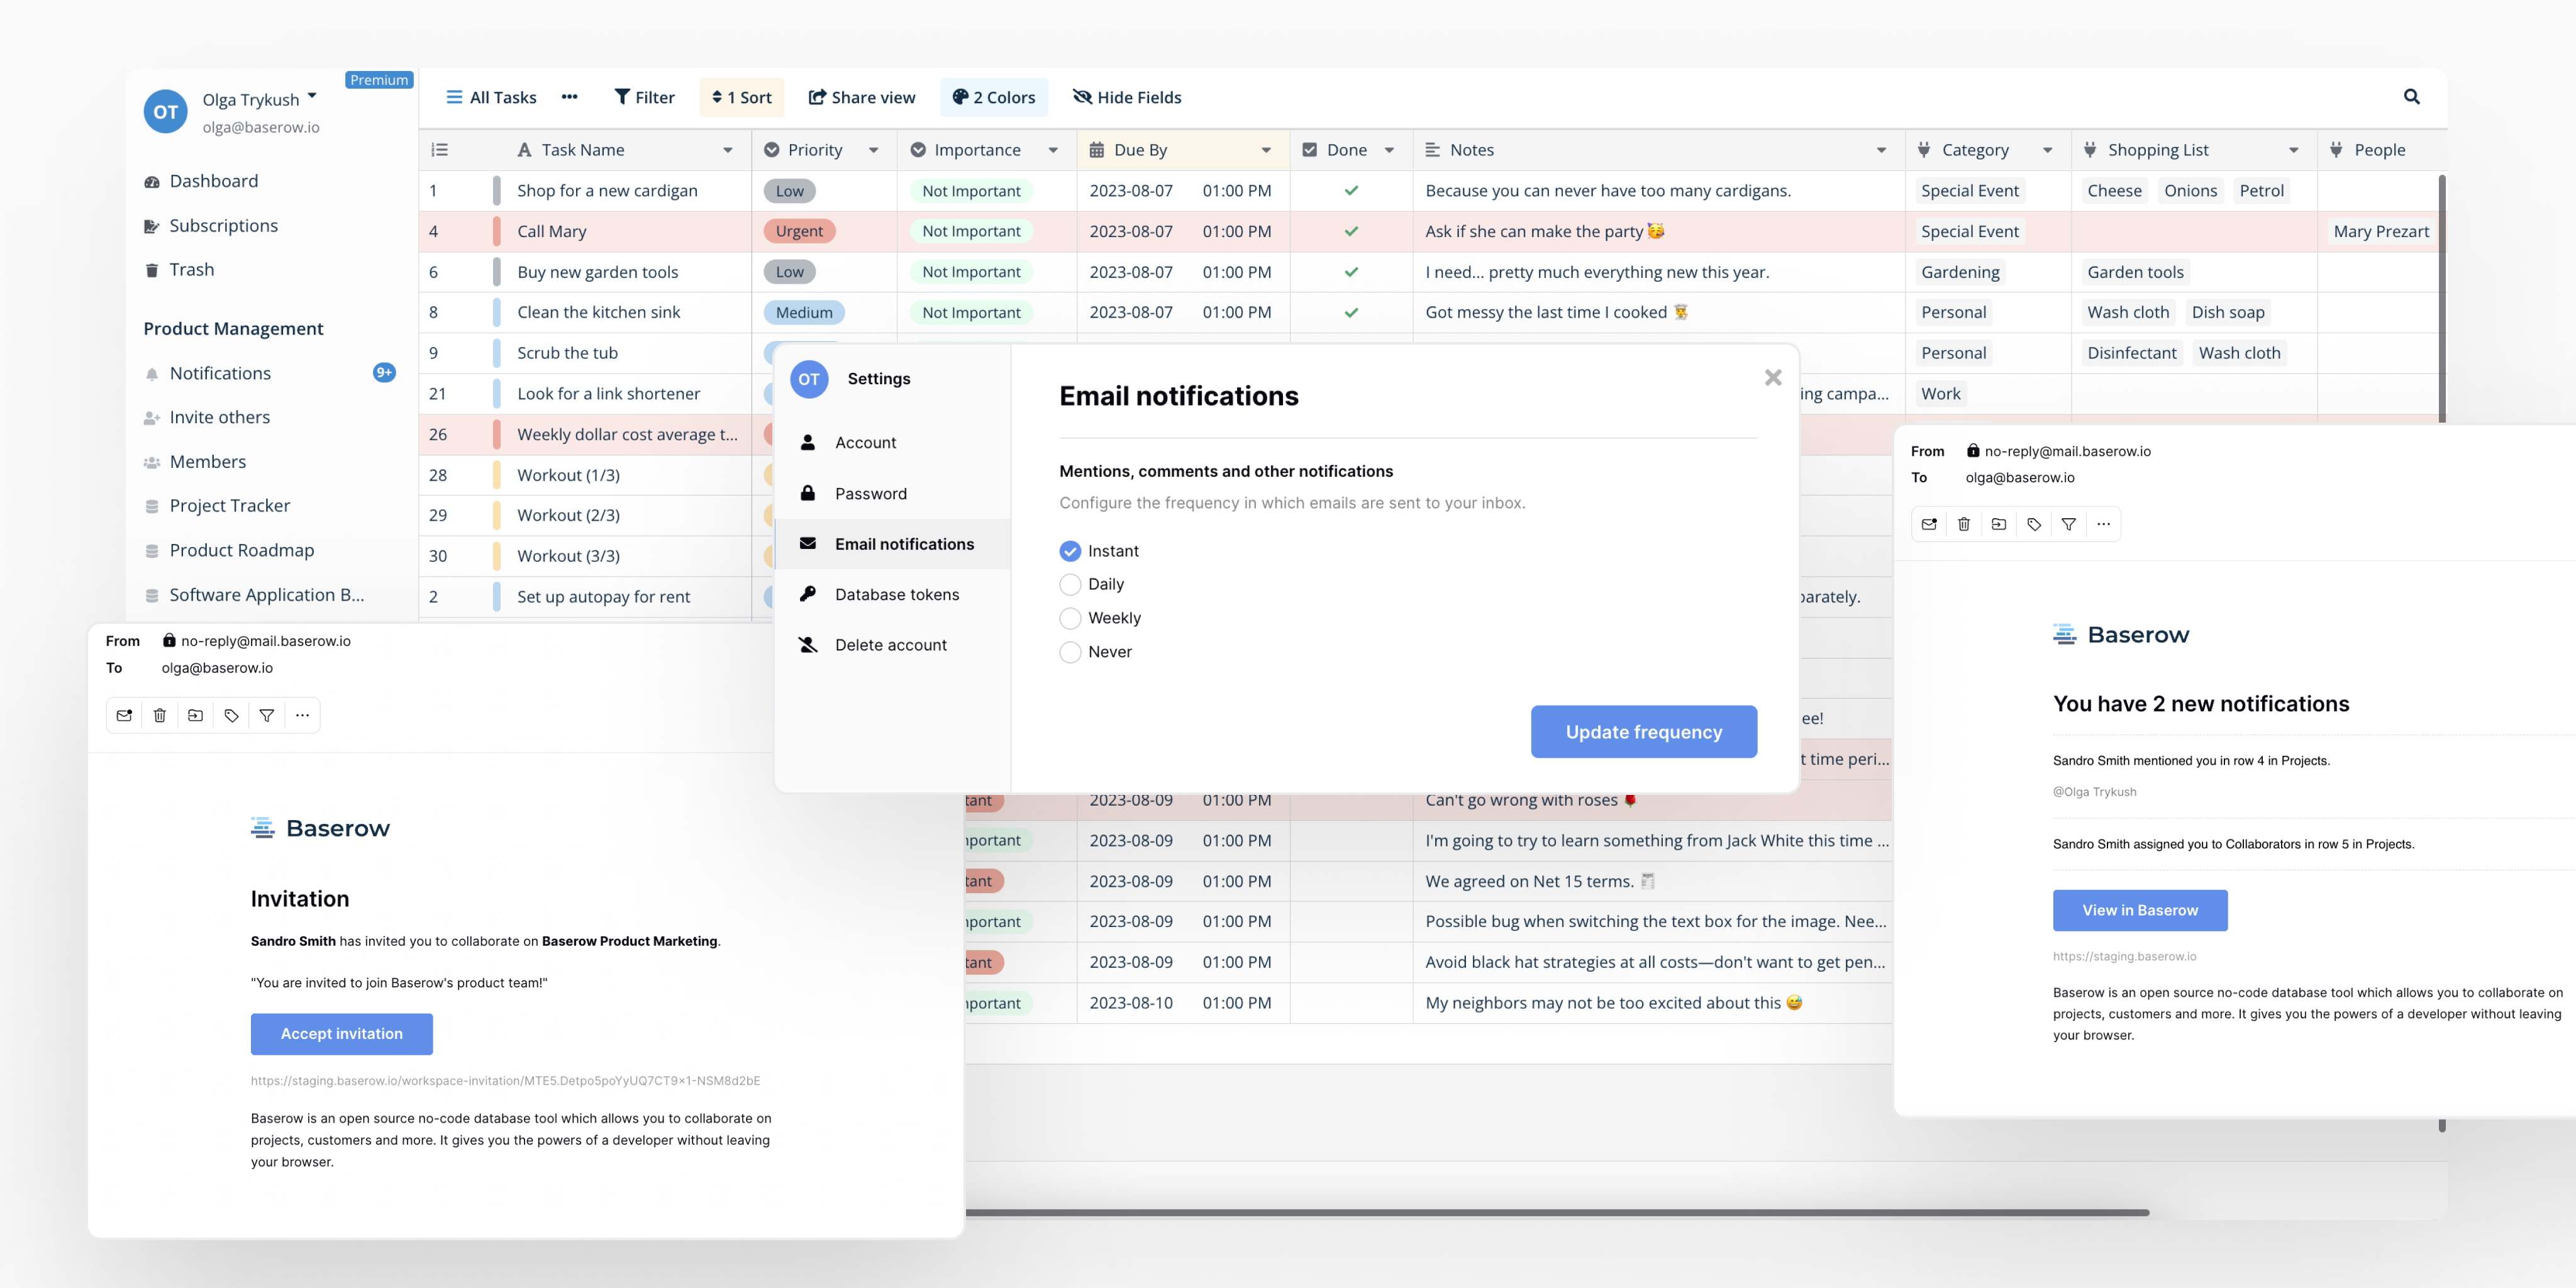The image size is (2576, 1288).
Task: Open the Account settings tab
Action: pyautogui.click(x=892, y=443)
